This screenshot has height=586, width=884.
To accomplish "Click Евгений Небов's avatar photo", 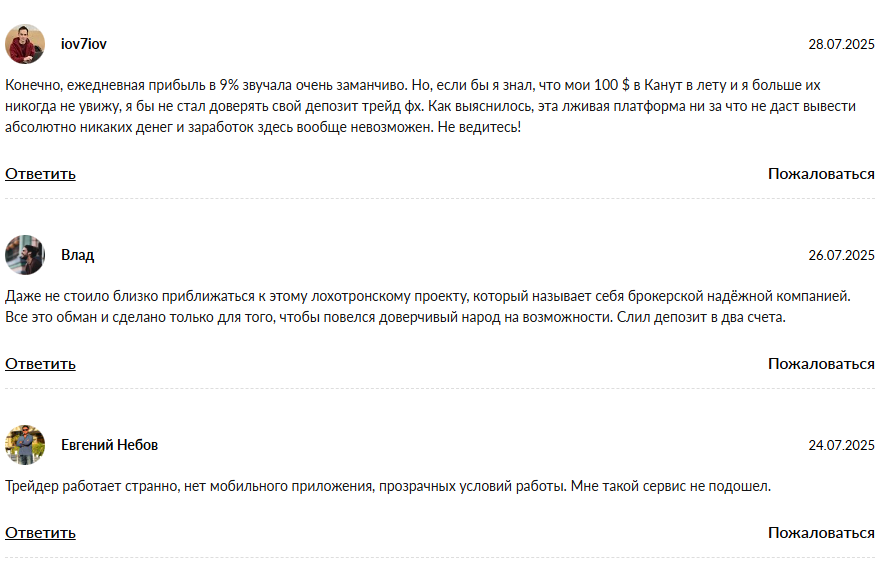I will (25, 445).
